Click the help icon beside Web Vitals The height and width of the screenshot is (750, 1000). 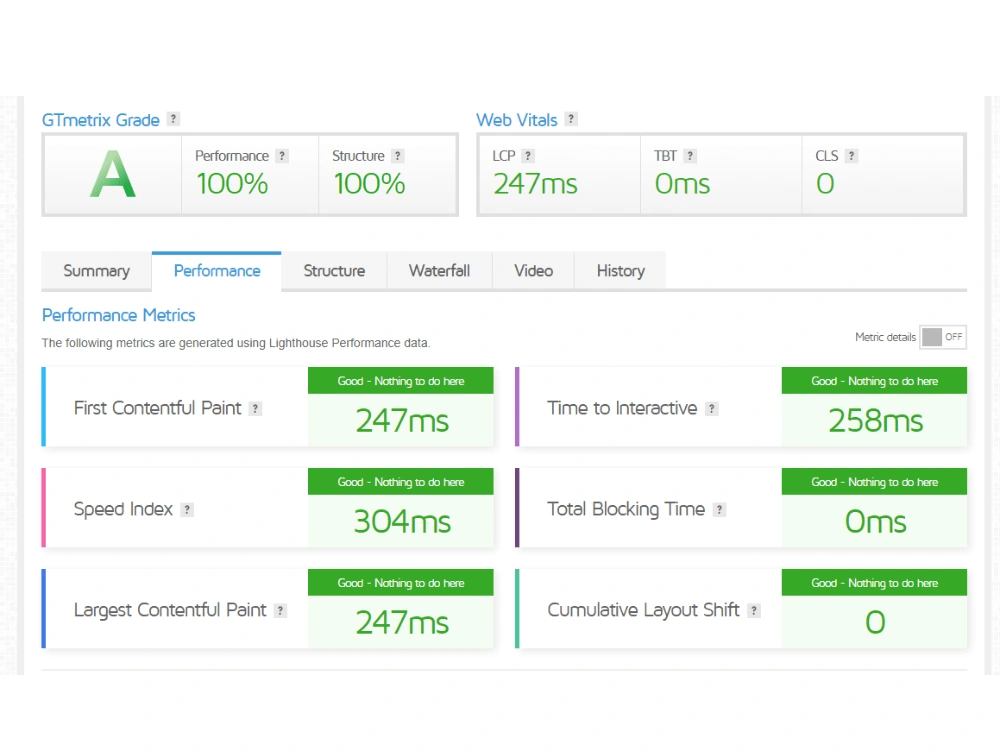tap(571, 119)
